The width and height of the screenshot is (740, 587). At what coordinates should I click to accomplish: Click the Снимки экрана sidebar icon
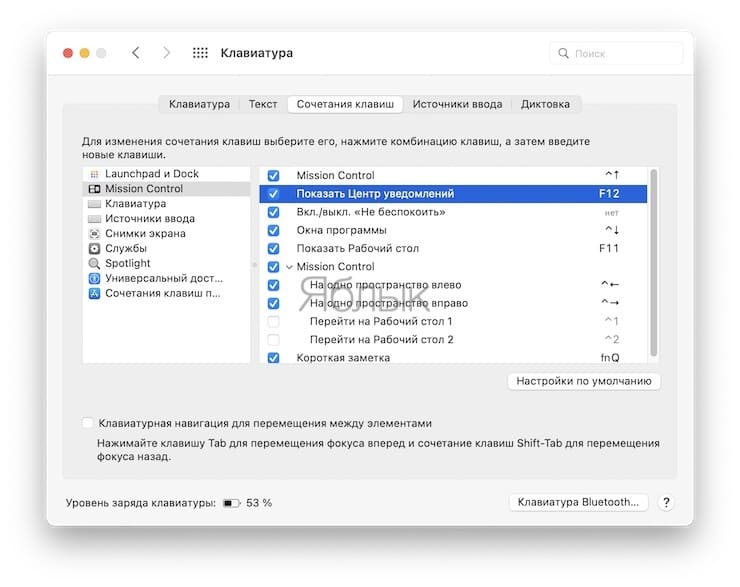coord(94,234)
